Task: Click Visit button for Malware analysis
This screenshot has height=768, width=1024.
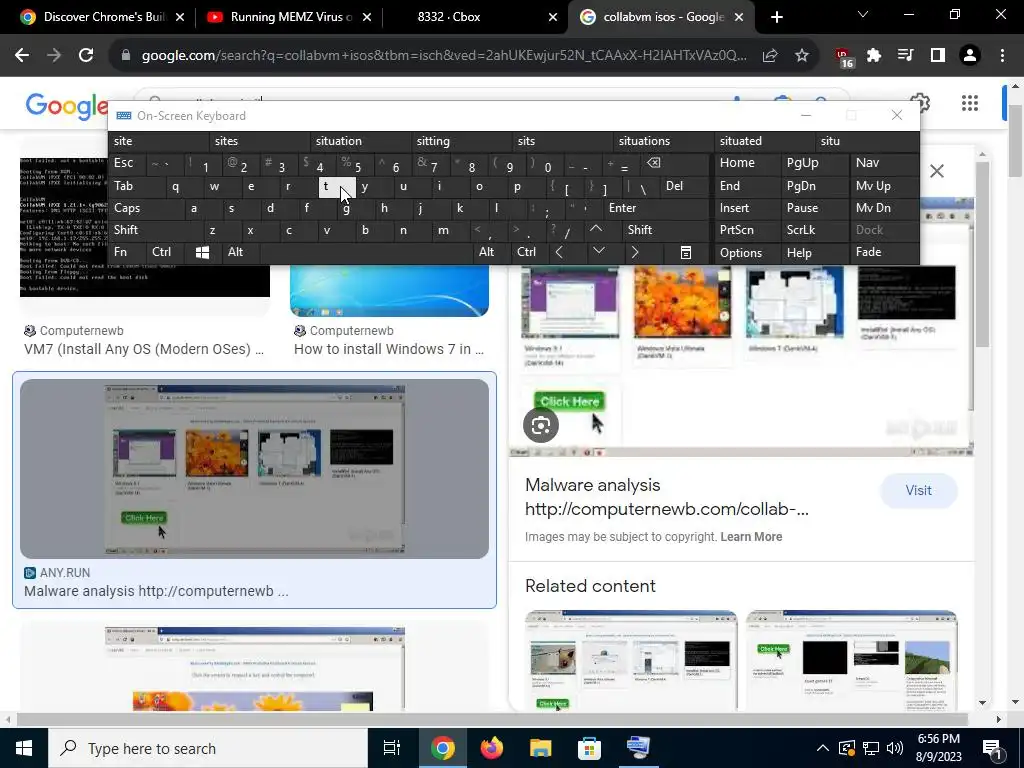Action: 918,490
